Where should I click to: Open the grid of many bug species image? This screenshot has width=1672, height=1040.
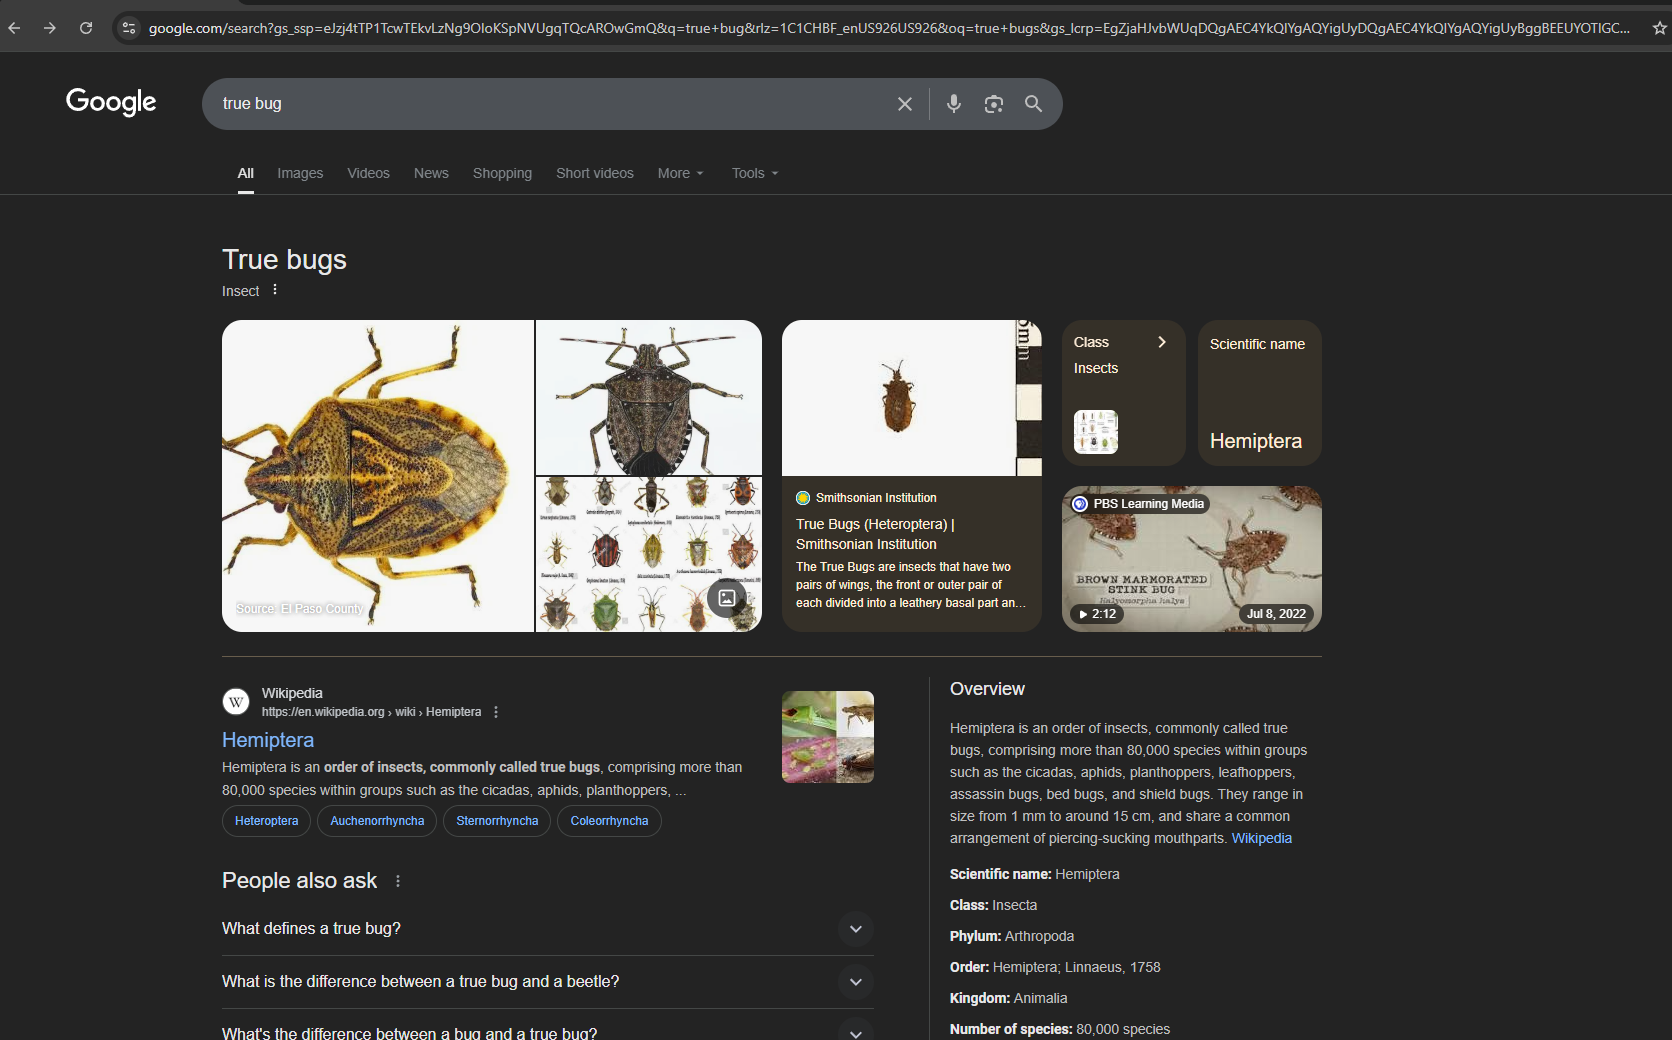(649, 554)
